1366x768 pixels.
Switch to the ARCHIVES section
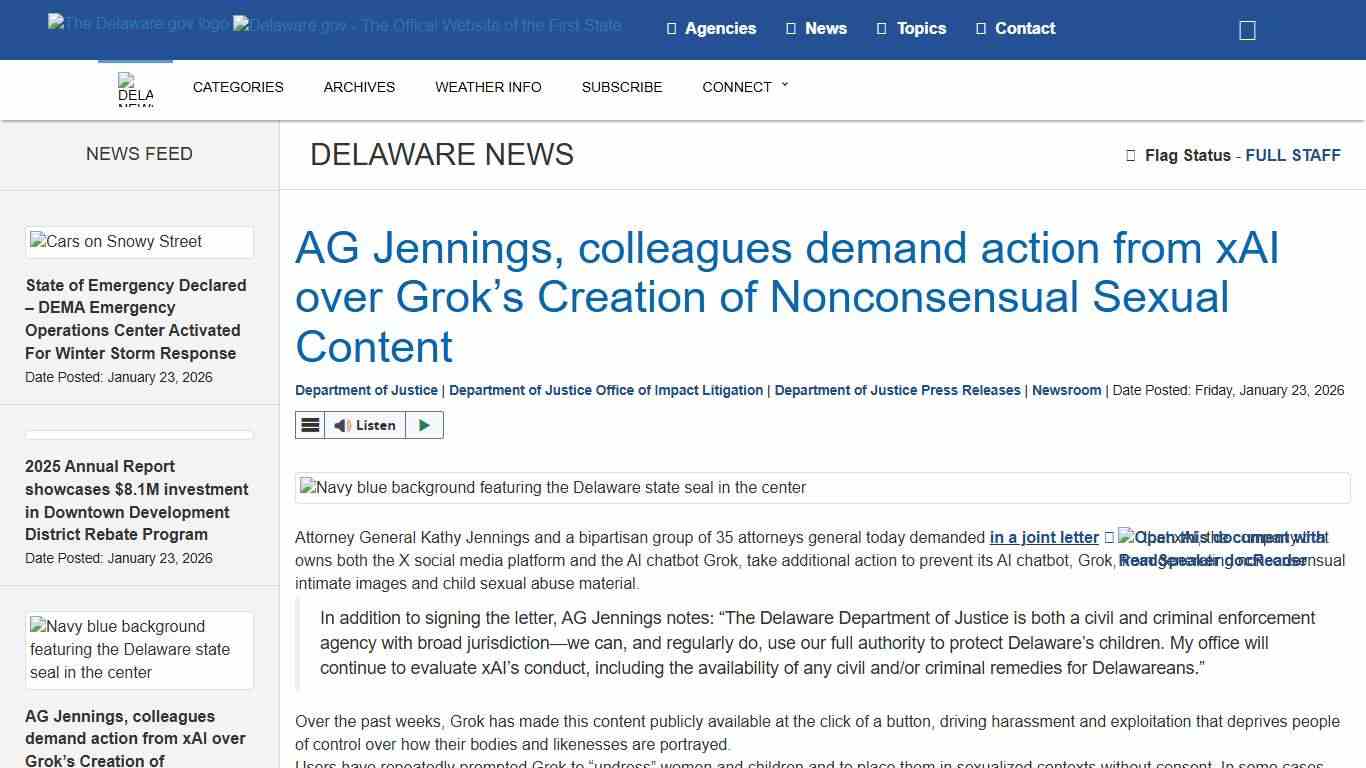click(x=359, y=87)
